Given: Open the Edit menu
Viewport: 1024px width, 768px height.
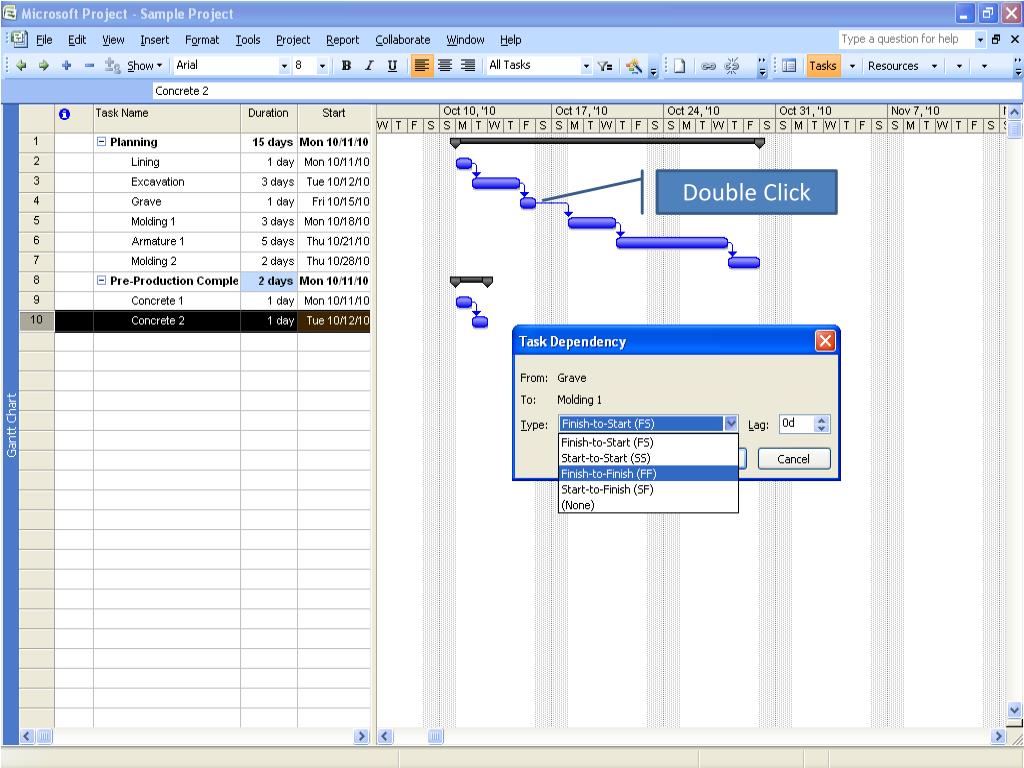Looking at the screenshot, I should coord(77,40).
